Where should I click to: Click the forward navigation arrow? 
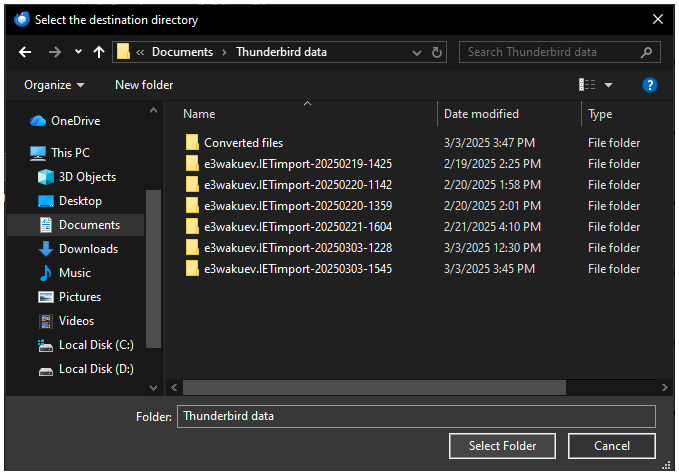(55, 52)
